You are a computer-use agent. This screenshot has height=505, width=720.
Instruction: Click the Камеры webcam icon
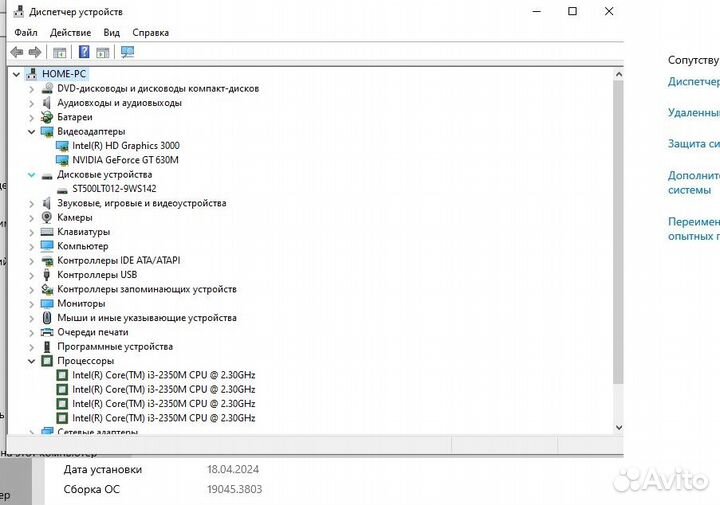point(47,217)
